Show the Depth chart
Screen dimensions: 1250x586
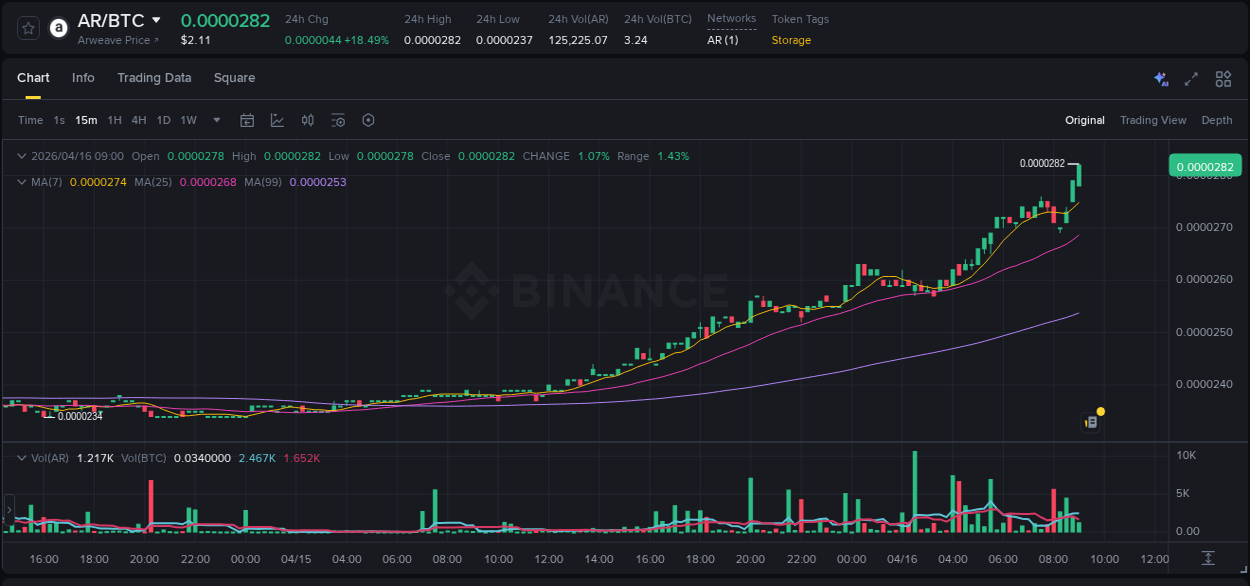coord(1217,120)
